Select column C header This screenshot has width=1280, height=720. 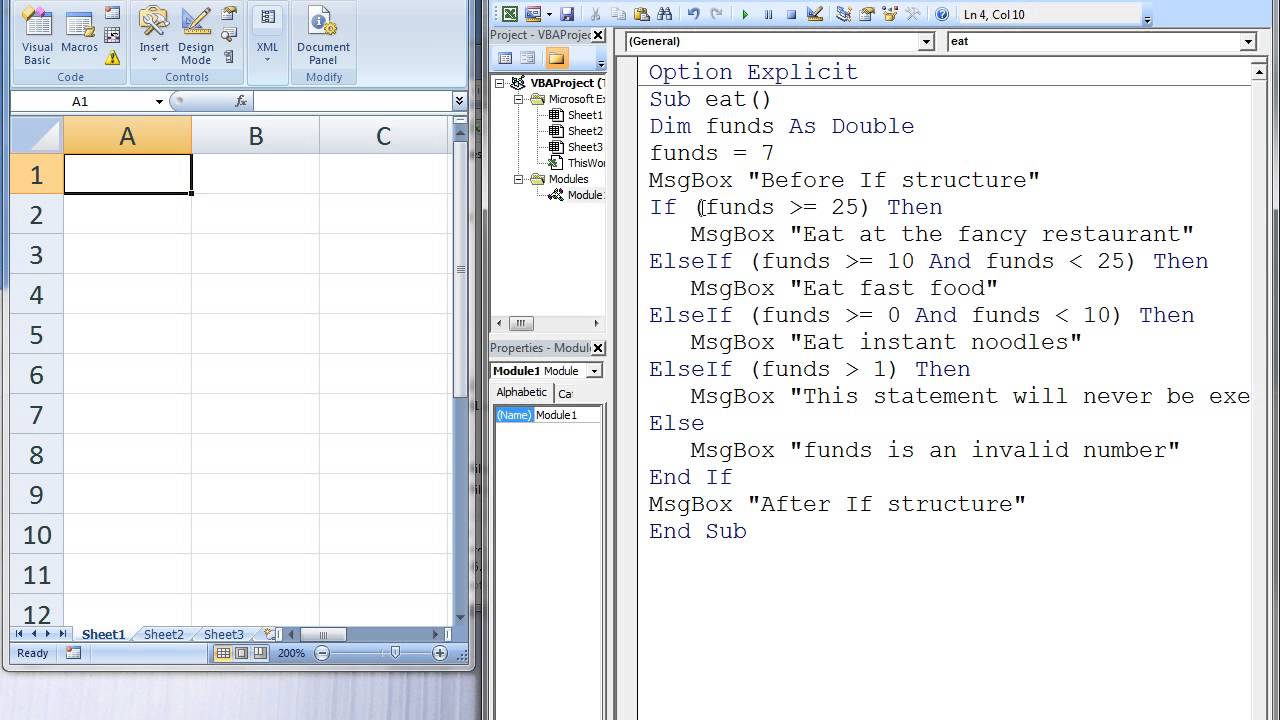pyautogui.click(x=383, y=136)
